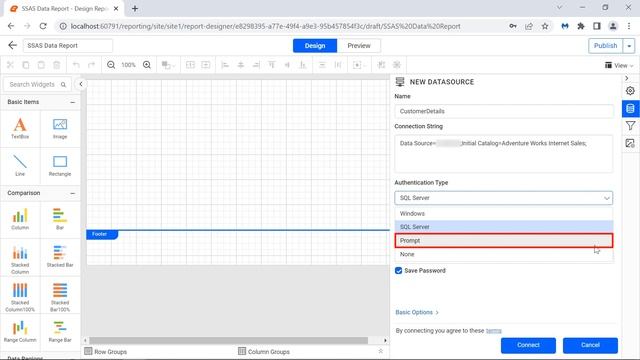Screen dimensions: 640x360
Task: Choose Windows authentication option
Action: [504, 213]
